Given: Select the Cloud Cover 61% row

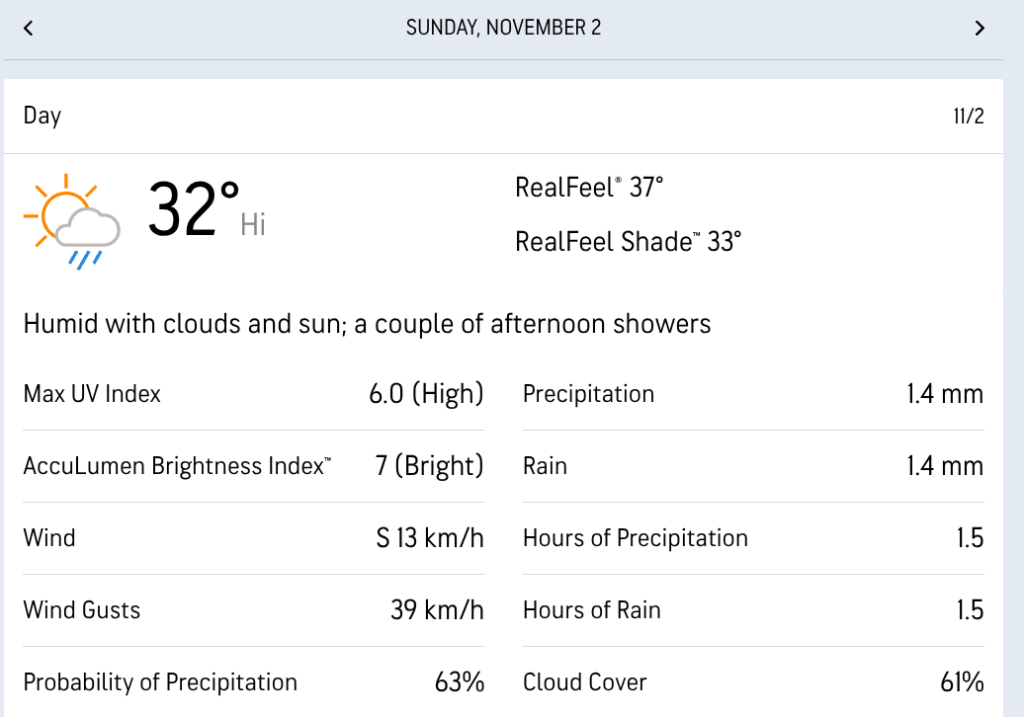Looking at the screenshot, I should (x=753, y=682).
